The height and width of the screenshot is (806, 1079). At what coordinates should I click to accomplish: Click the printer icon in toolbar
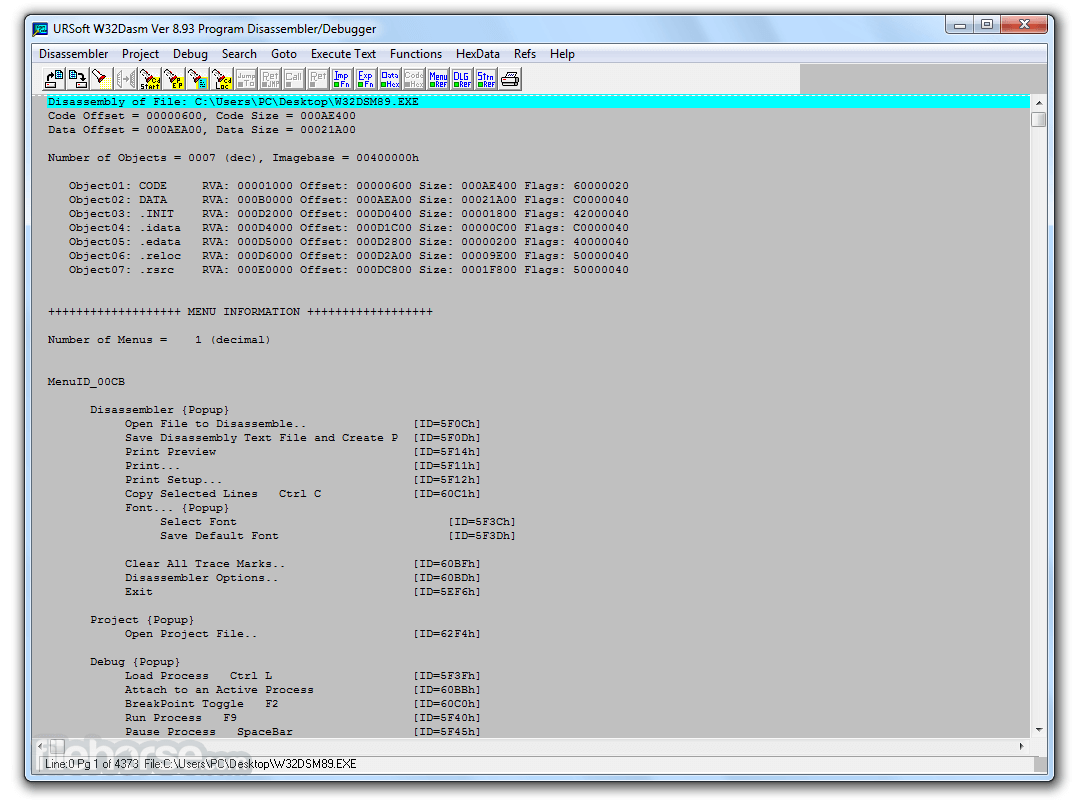[x=510, y=79]
